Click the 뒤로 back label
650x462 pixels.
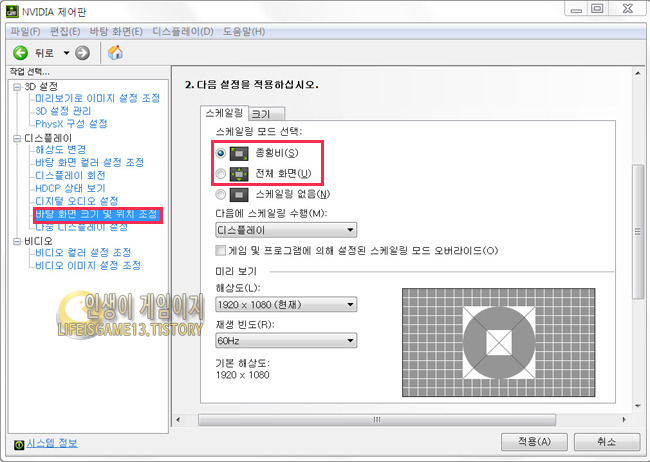tap(44, 53)
